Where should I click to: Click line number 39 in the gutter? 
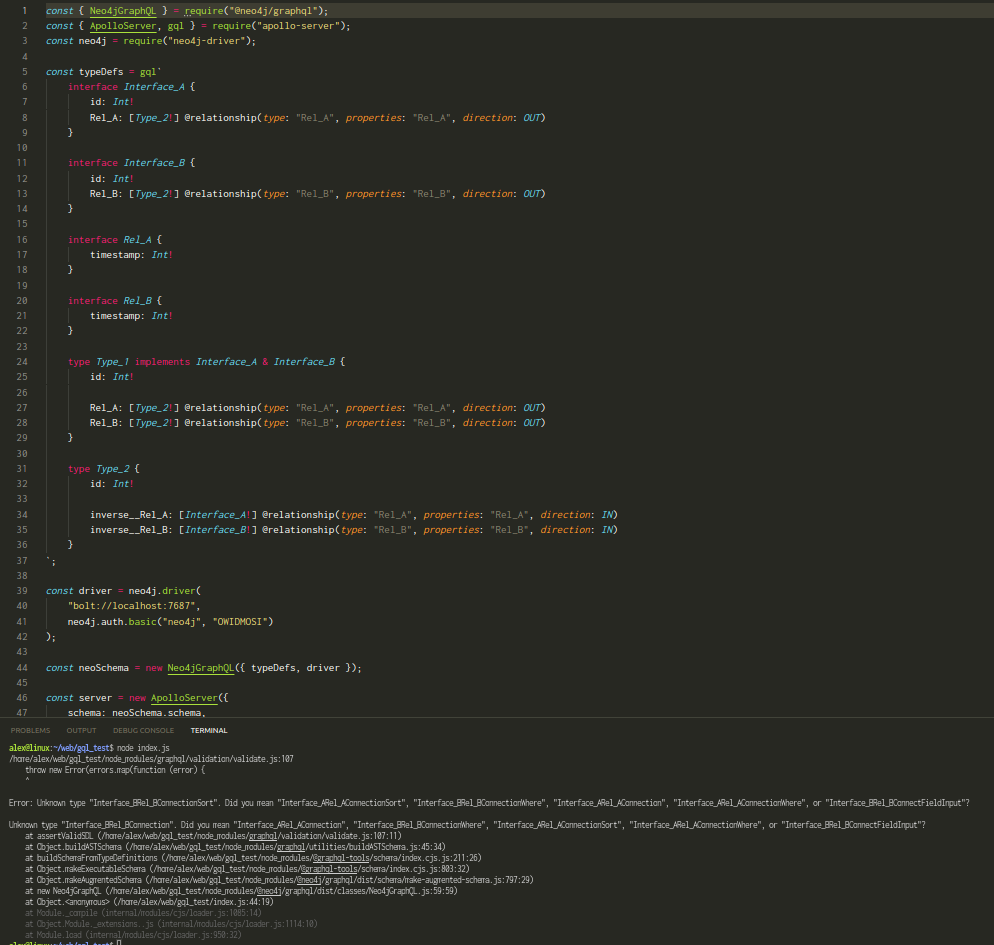coord(22,591)
